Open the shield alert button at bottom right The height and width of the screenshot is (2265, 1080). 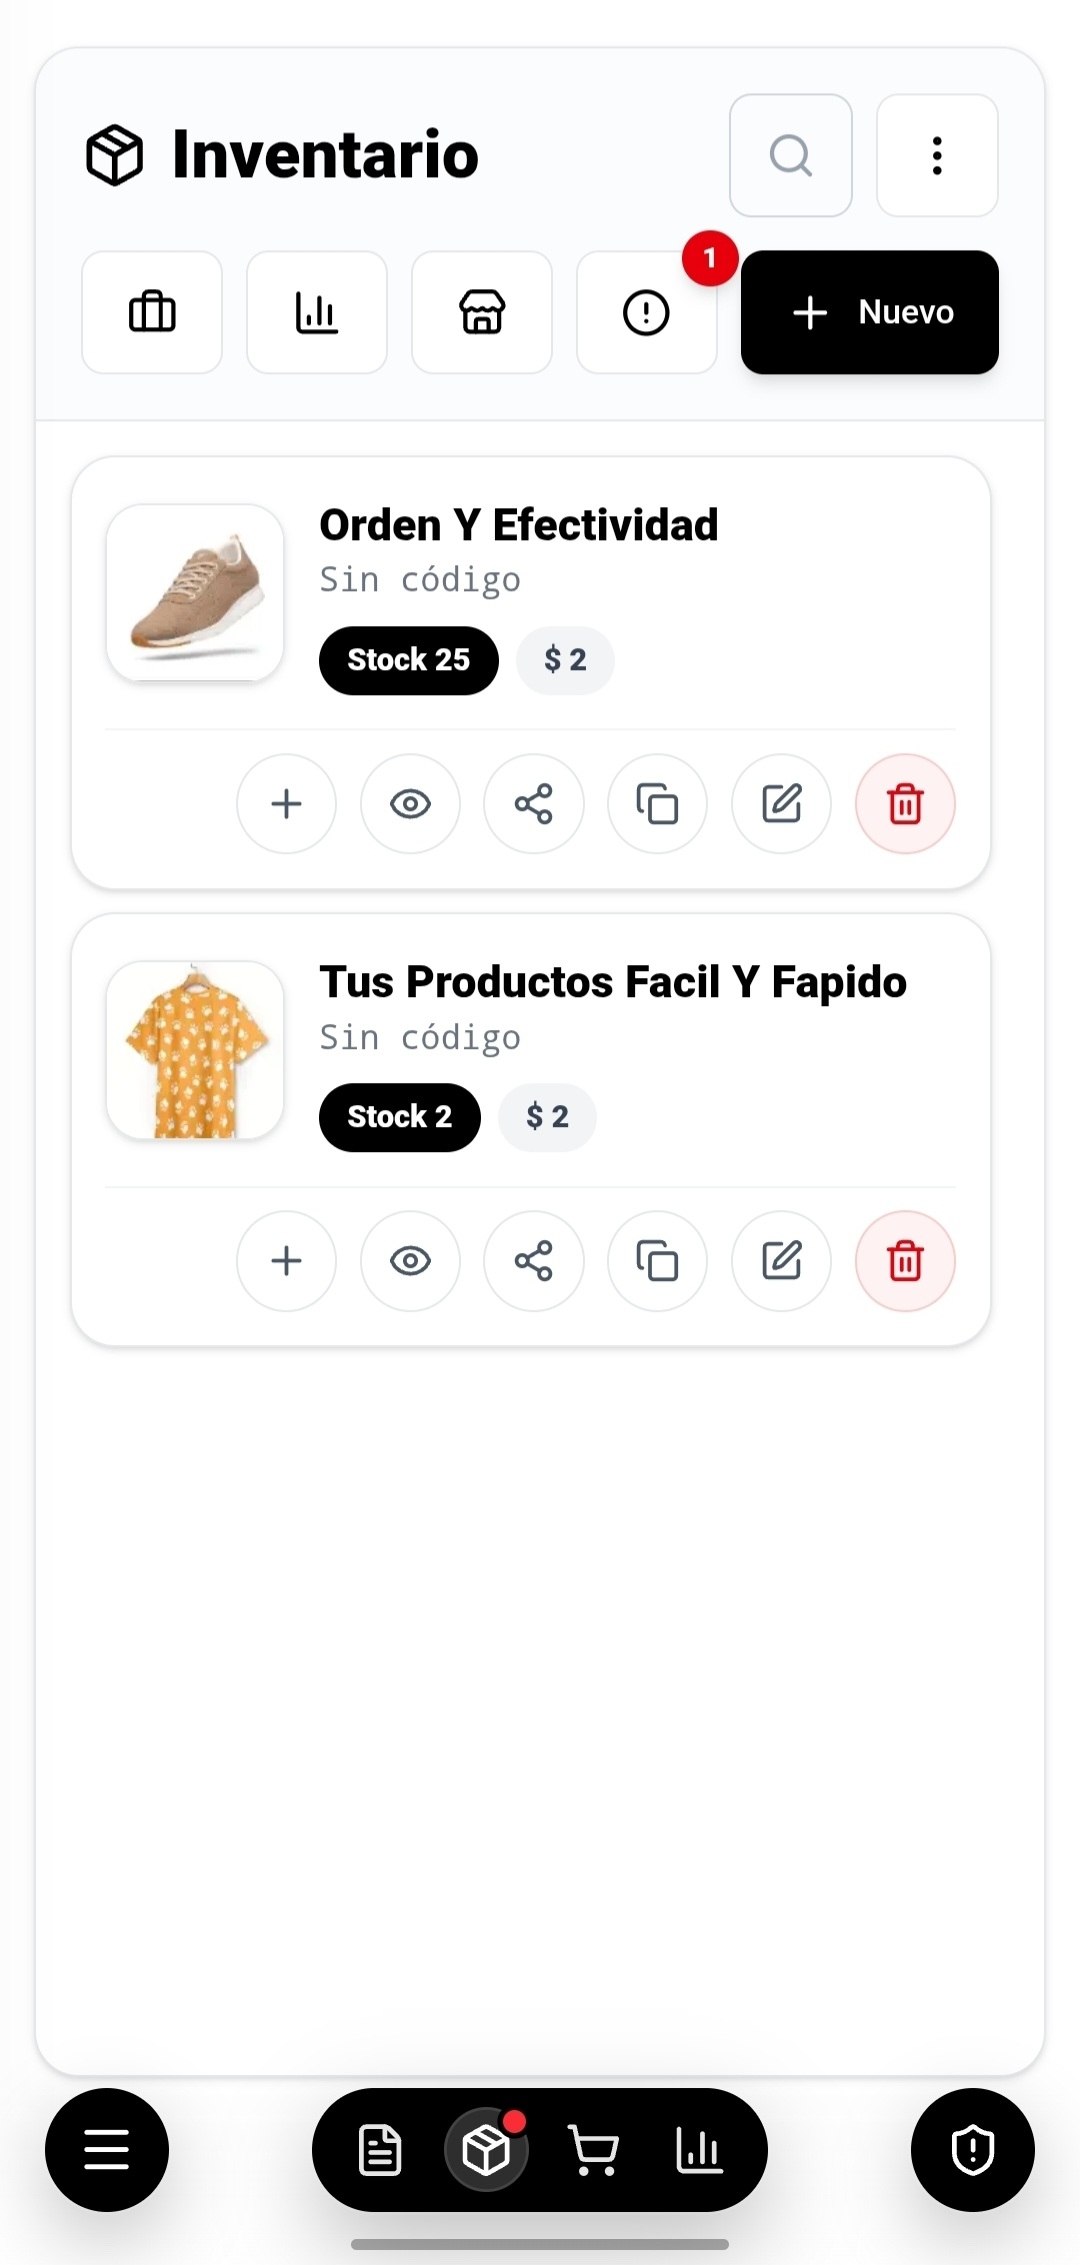973,2150
